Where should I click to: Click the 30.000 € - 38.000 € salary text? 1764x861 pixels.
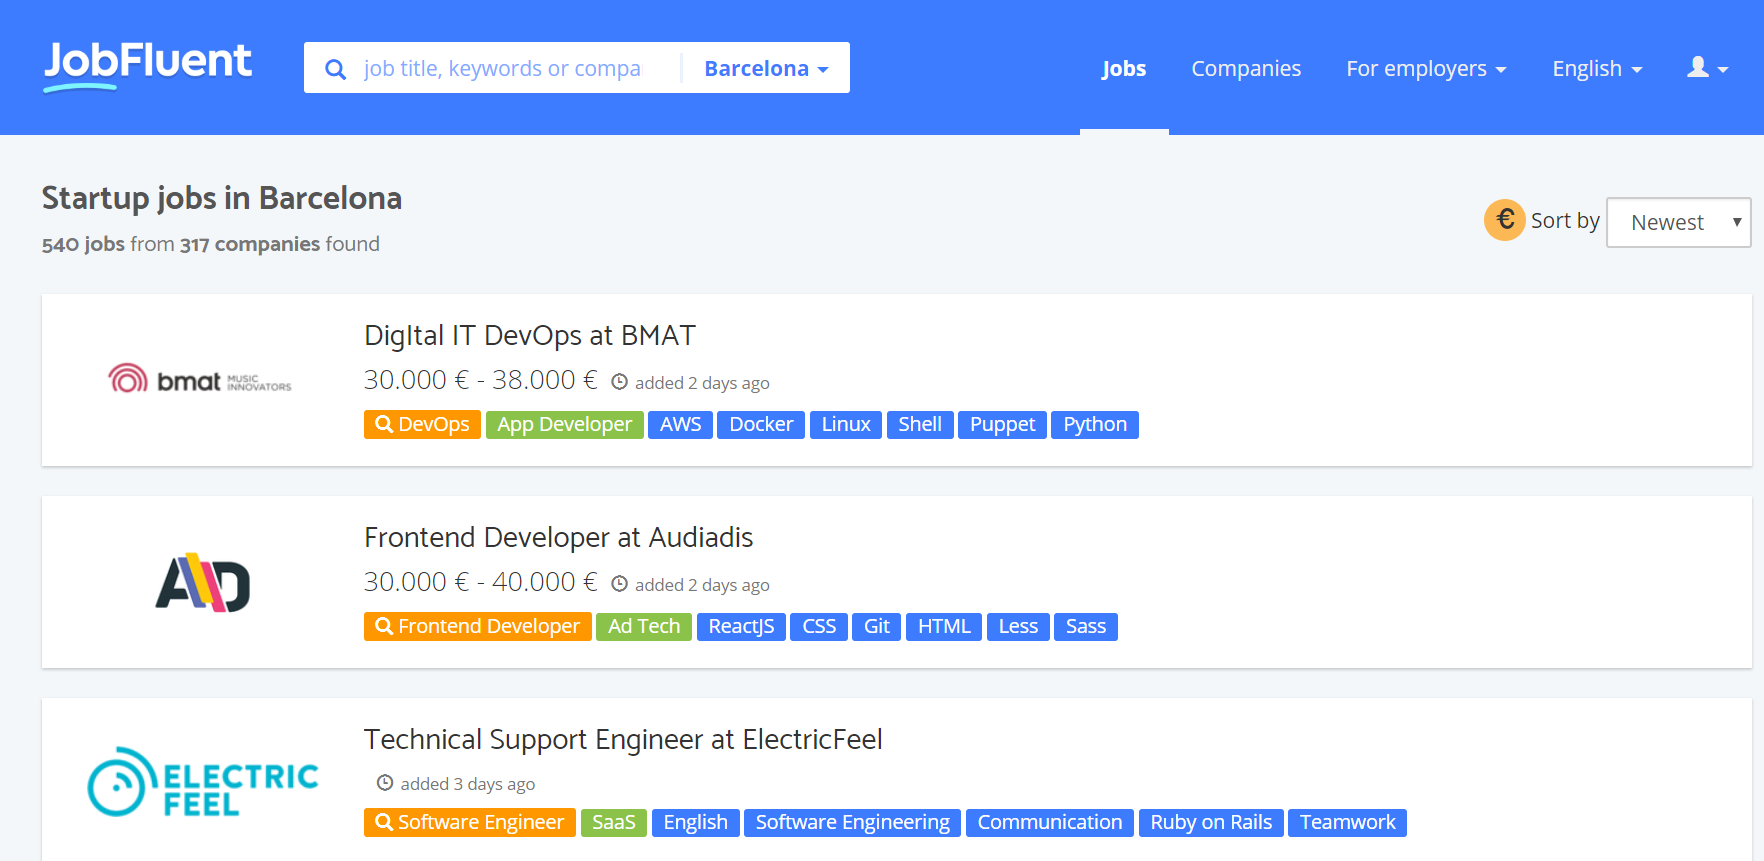(481, 381)
